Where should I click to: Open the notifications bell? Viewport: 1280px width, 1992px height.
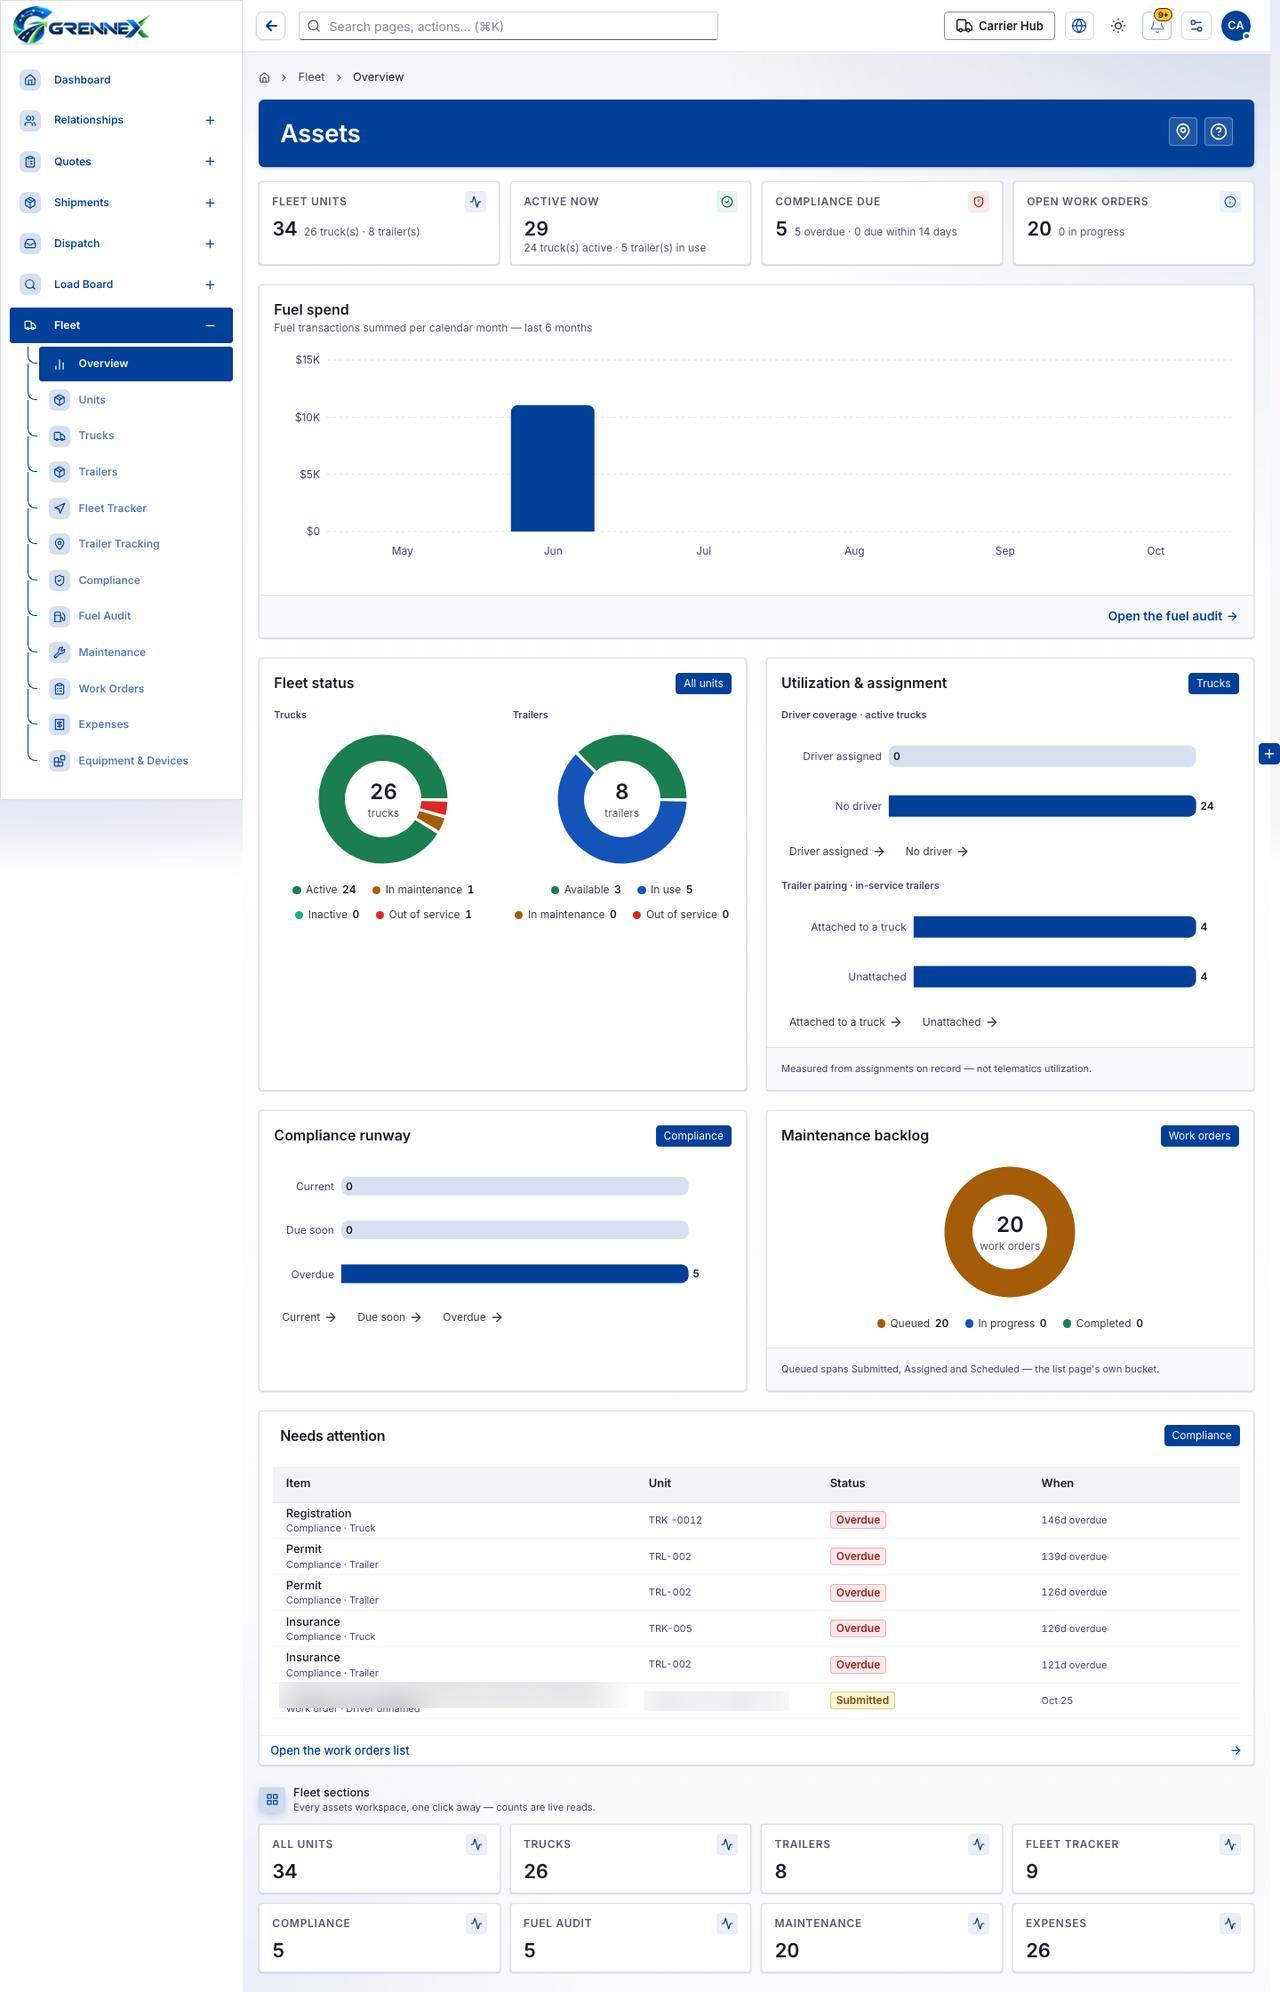1157,26
